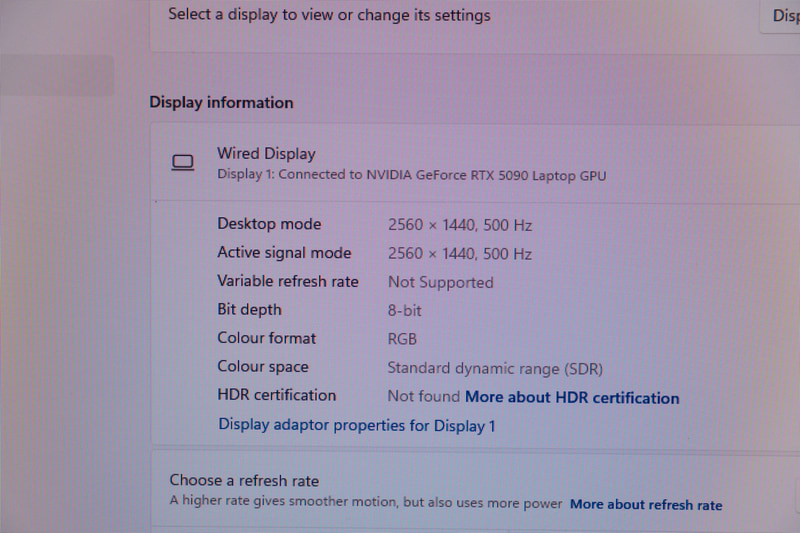Click Choose a refresh rate heading
The height and width of the screenshot is (533, 800).
(244, 480)
